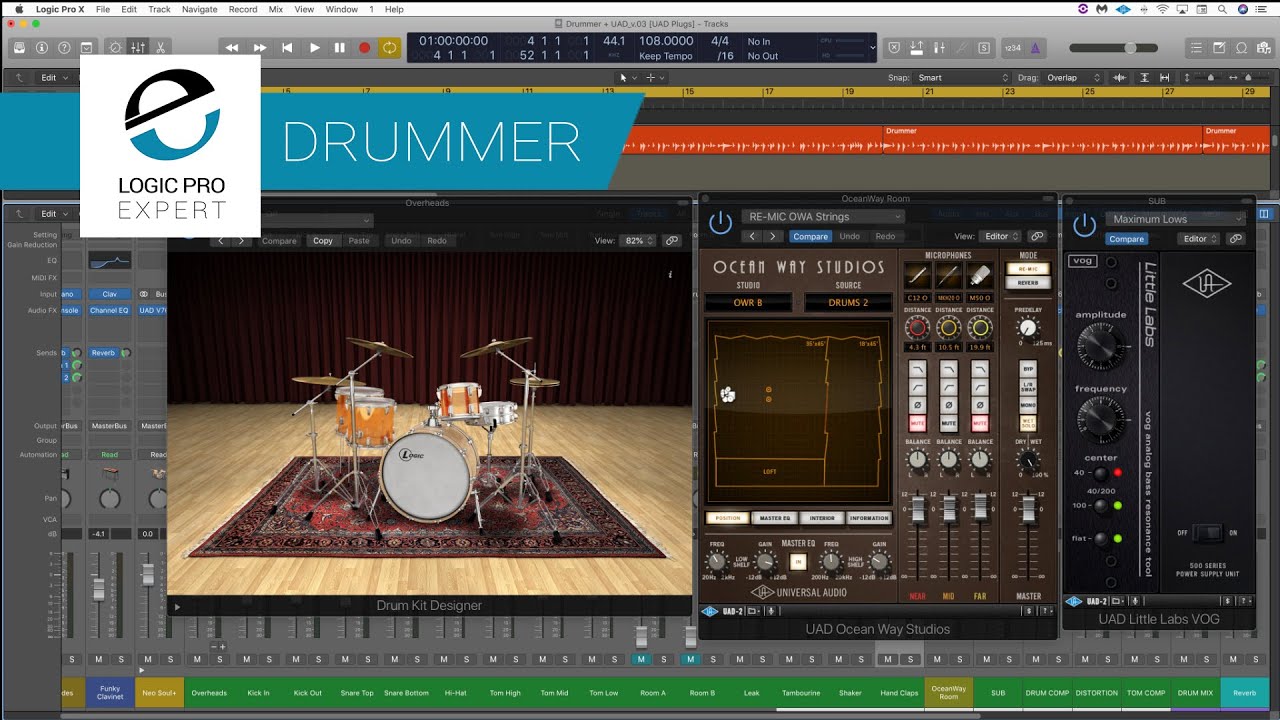Screen dimensions: 1280x720
Task: Toggle the yellow Cycle mode button
Action: tap(390, 47)
